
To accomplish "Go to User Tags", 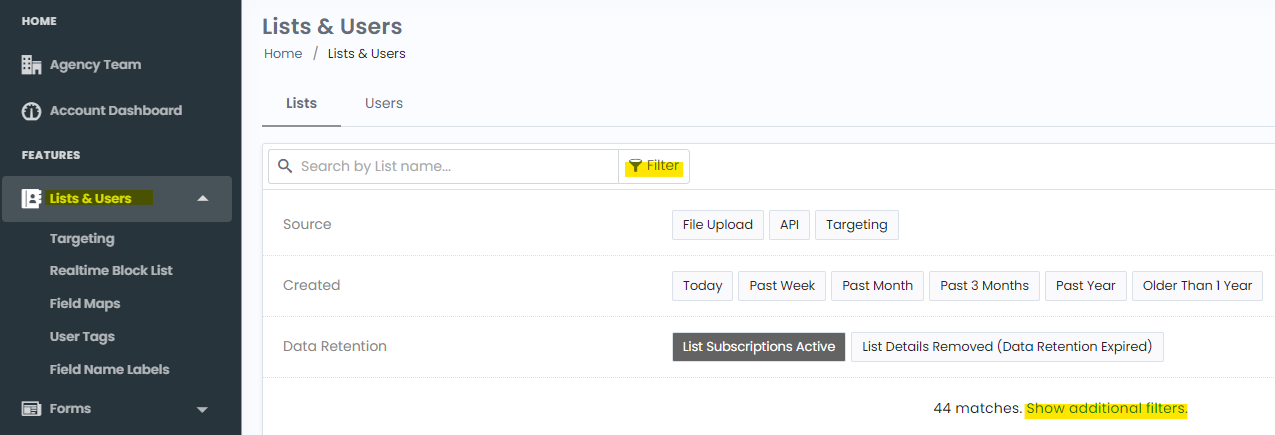I will click(x=82, y=336).
